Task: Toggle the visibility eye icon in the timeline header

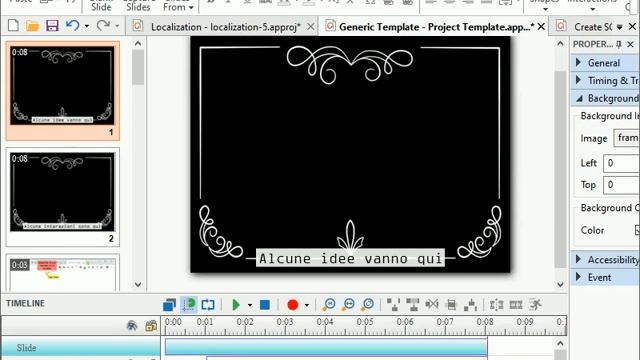Action: [x=131, y=326]
